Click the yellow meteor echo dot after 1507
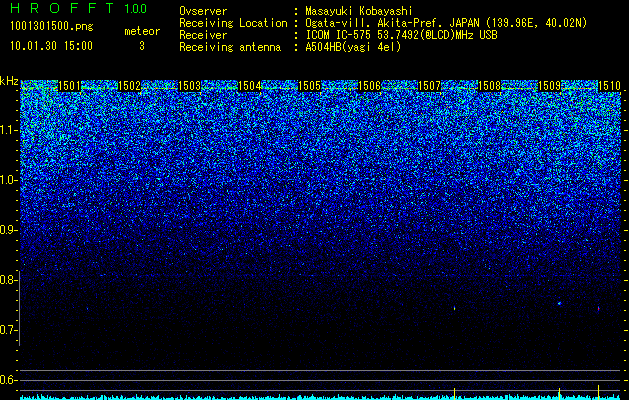 point(454,309)
